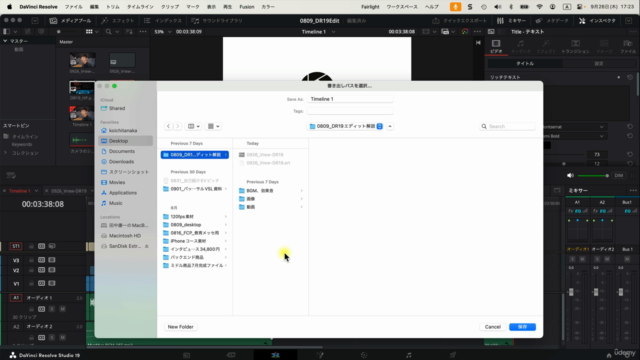Toggle the DIM button near volume
Image resolution: width=640 pixels, height=360 pixels.
point(619,176)
